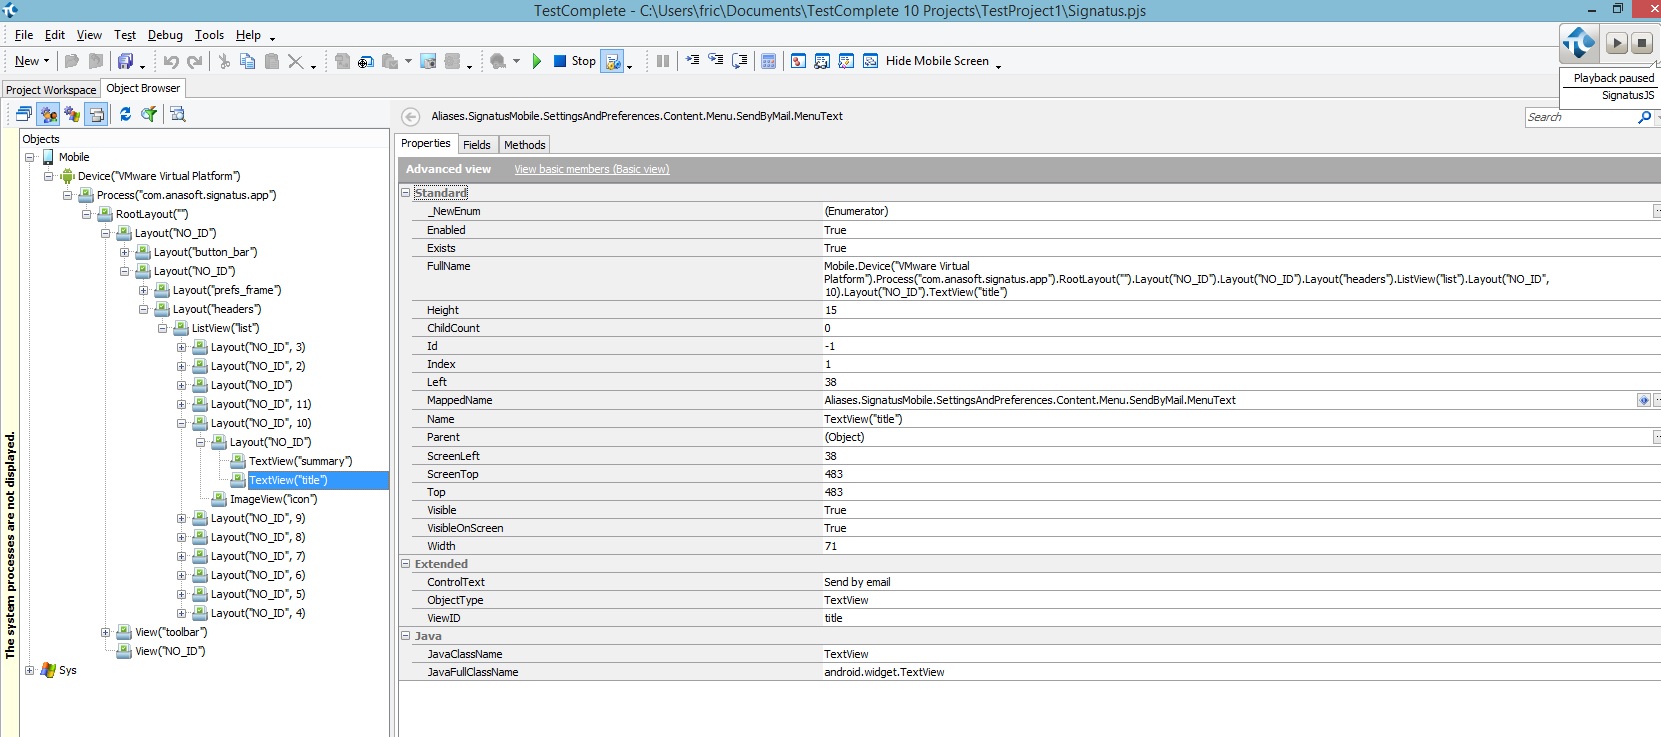Open the Debug menu

pyautogui.click(x=165, y=35)
